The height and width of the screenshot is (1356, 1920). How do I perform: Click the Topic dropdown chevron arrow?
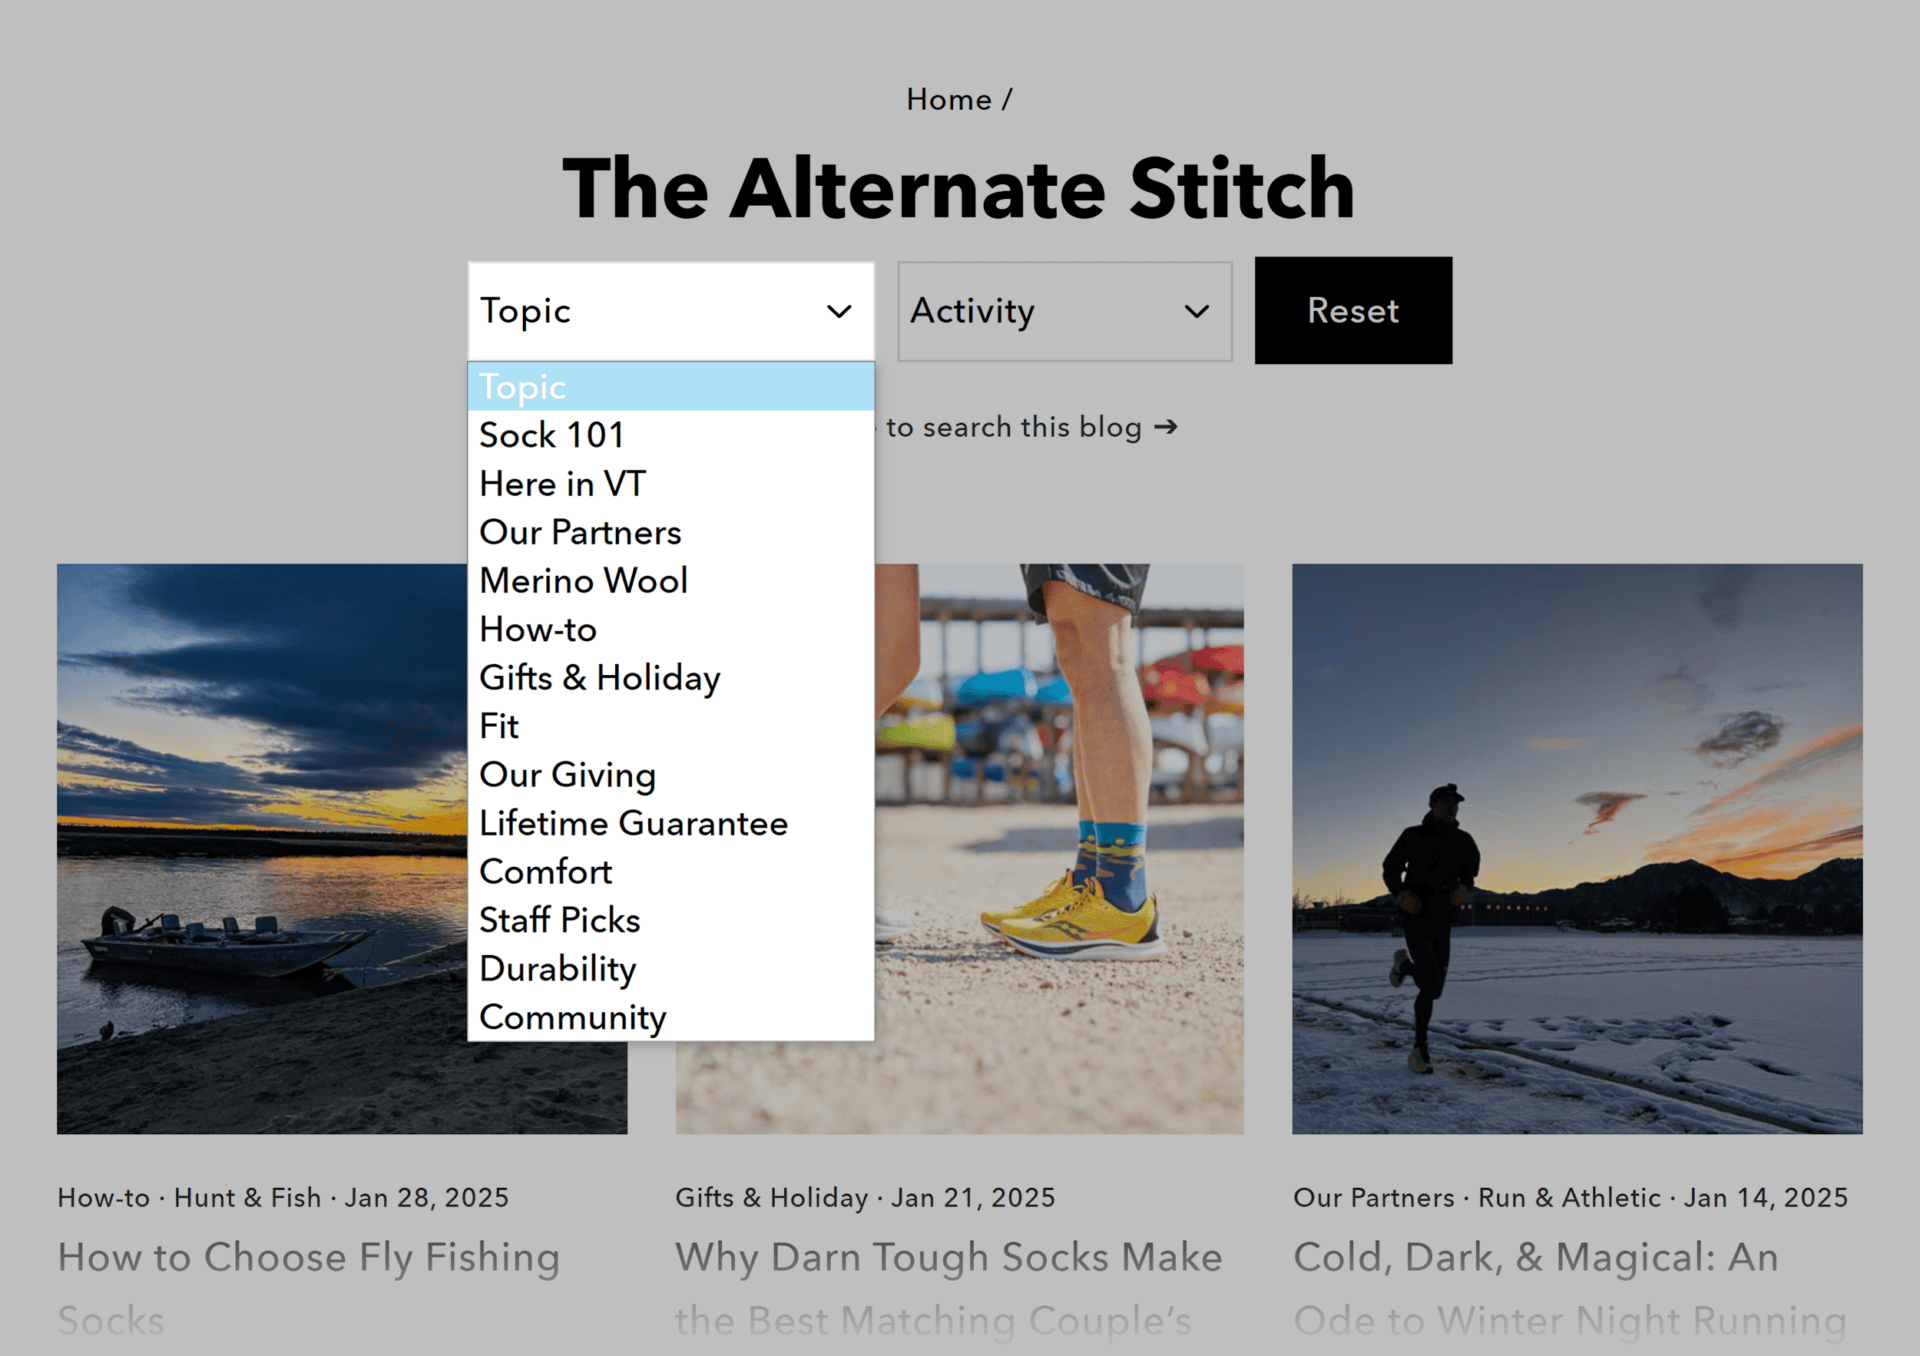coord(839,312)
